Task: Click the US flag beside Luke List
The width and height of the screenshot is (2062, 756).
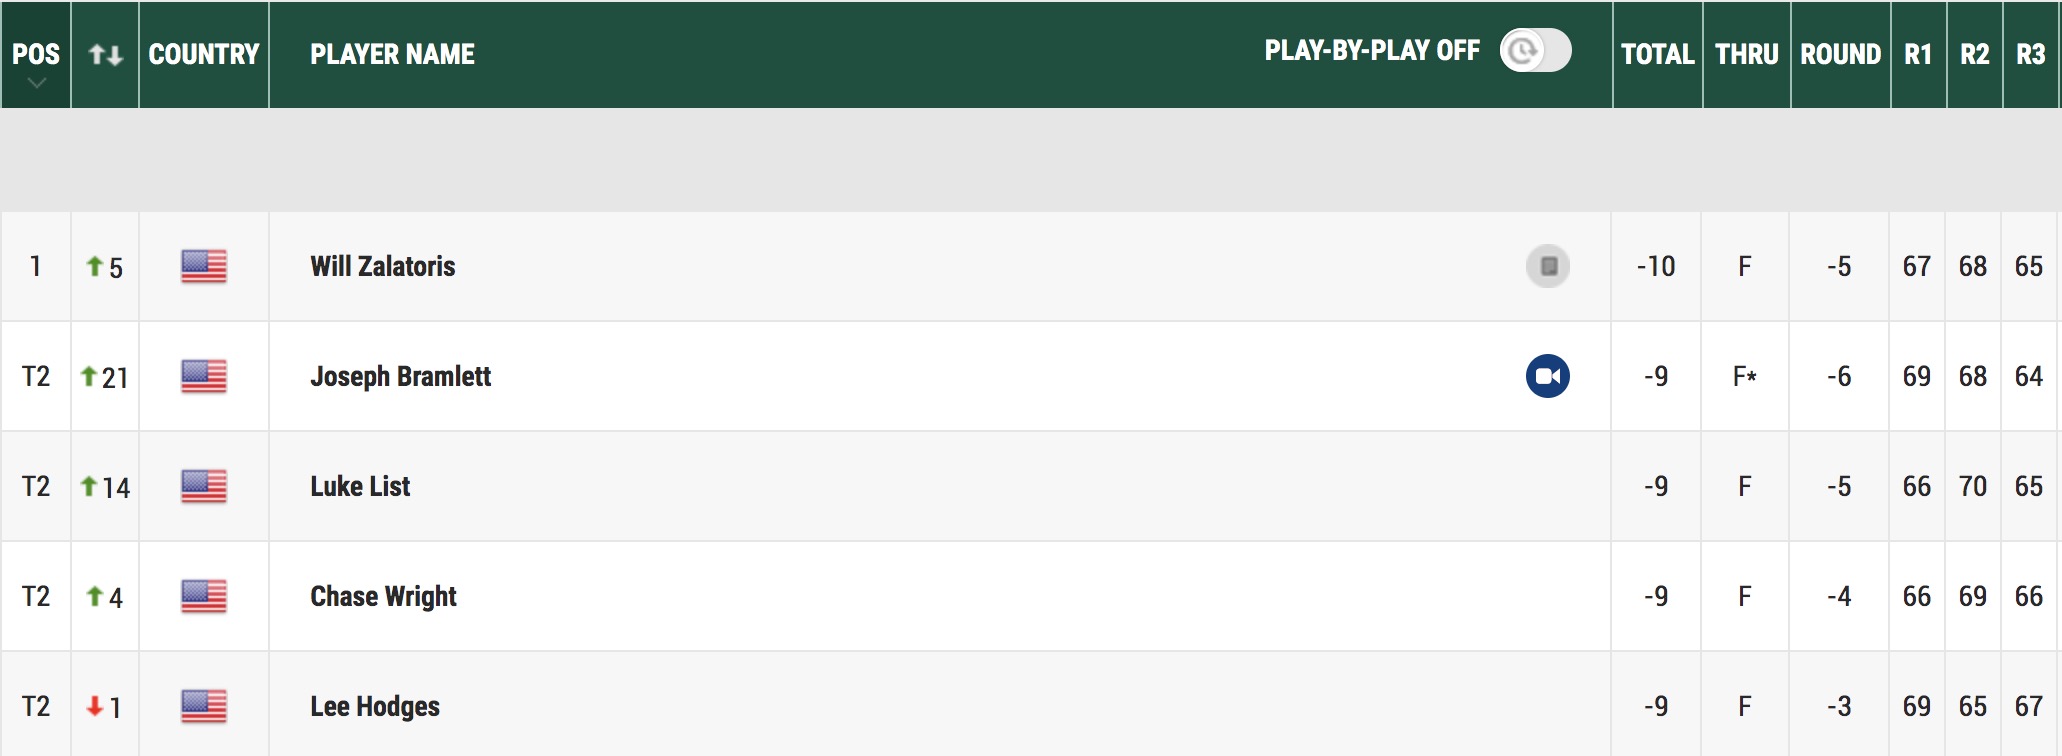Action: pyautogui.click(x=204, y=486)
